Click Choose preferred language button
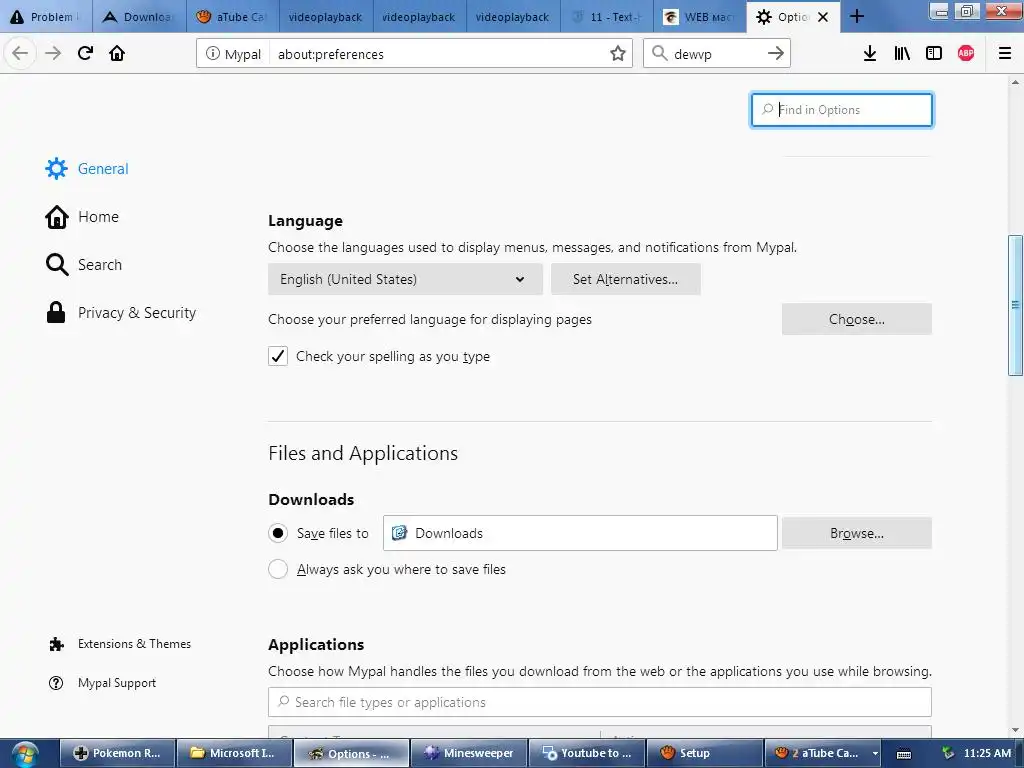Screen dimensions: 1024x768 coord(857,319)
